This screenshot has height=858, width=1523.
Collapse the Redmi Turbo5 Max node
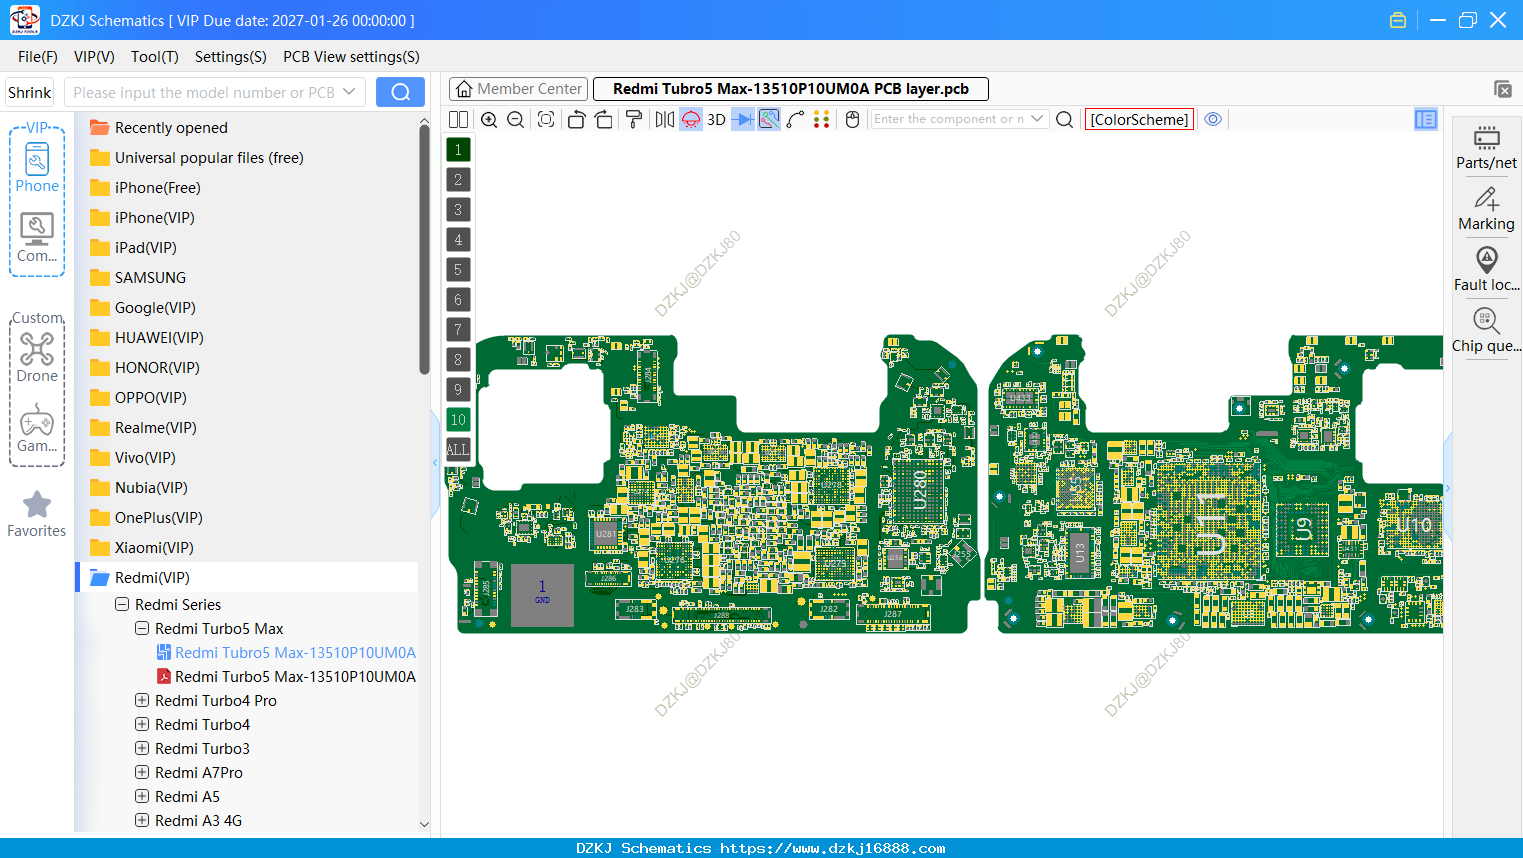pos(142,628)
